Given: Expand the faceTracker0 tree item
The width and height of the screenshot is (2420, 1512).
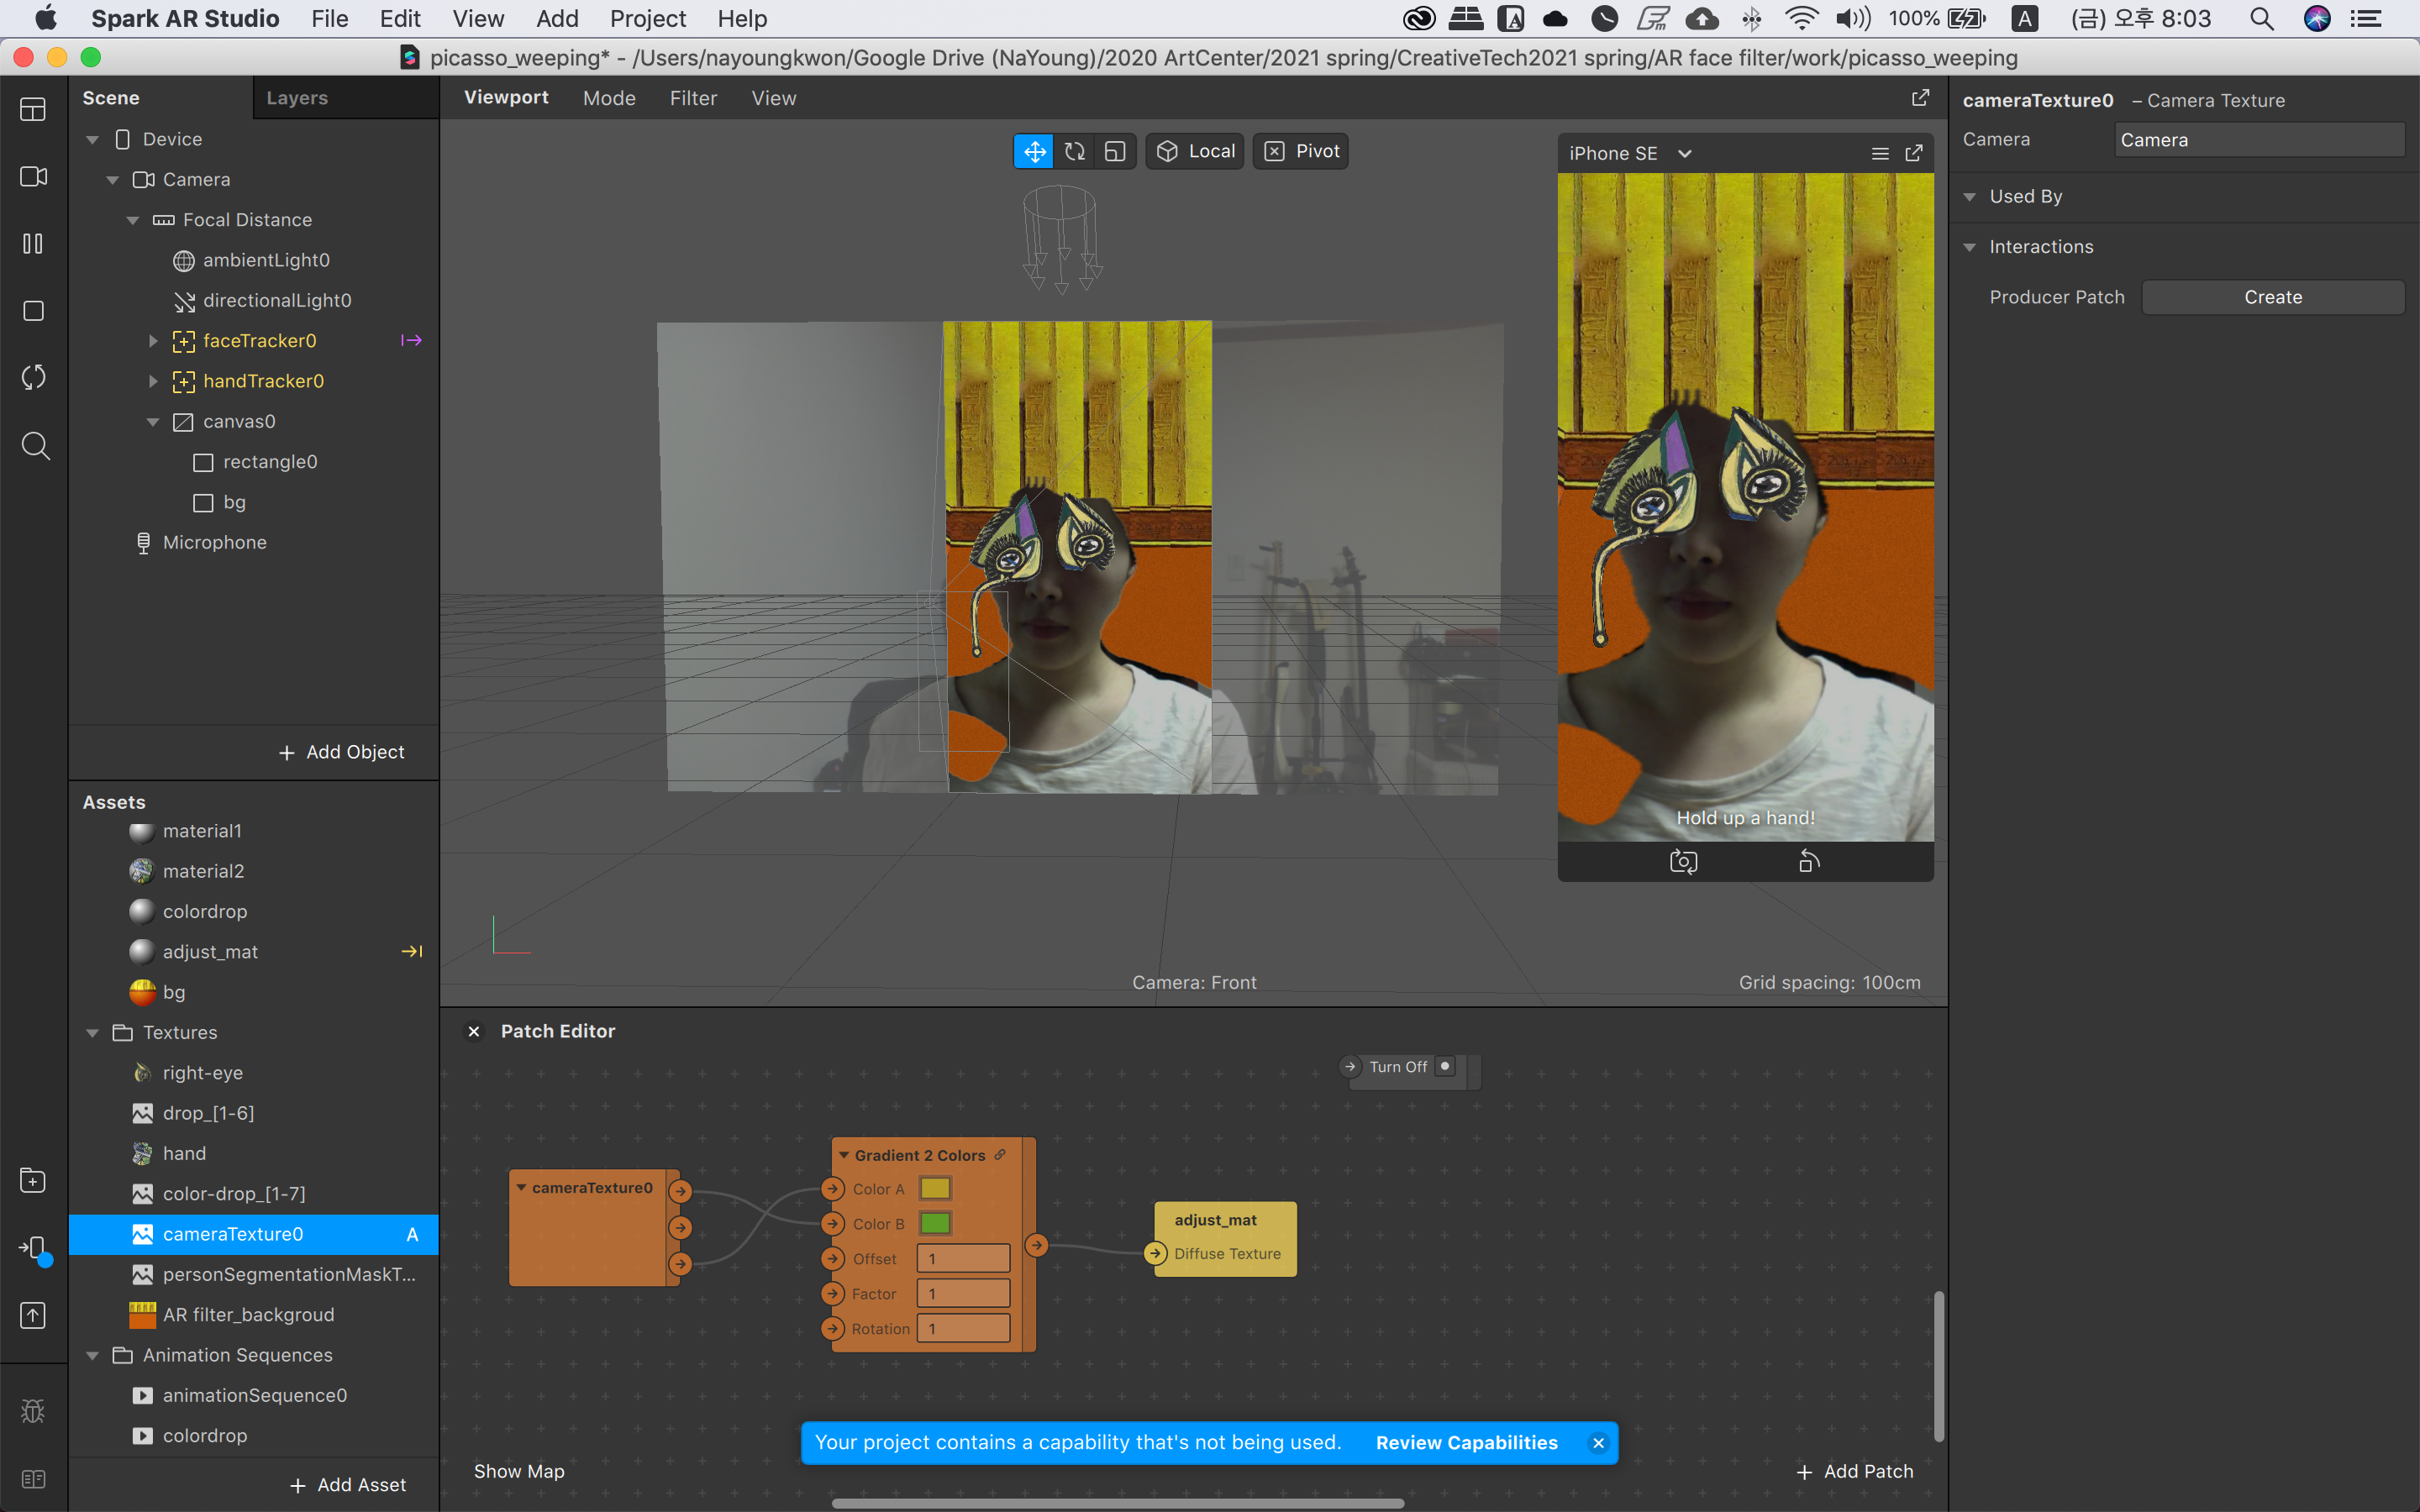Looking at the screenshot, I should click(x=153, y=341).
